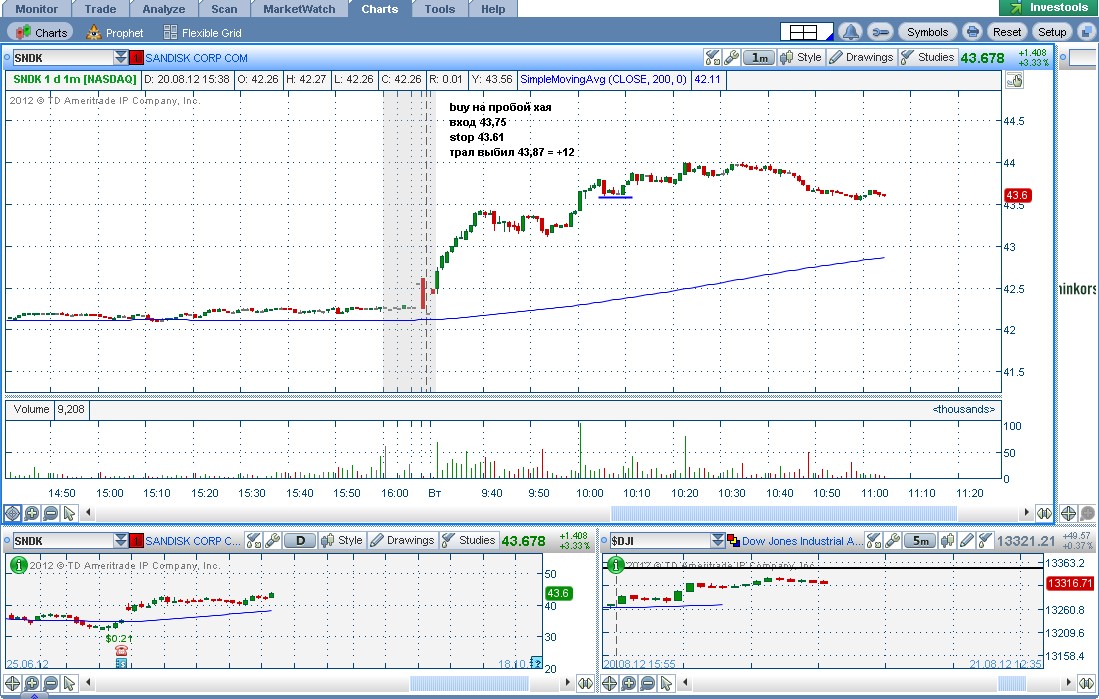Image resolution: width=1099 pixels, height=699 pixels.
Task: Open Studies menu in daily SNDK chart
Action: pos(468,541)
